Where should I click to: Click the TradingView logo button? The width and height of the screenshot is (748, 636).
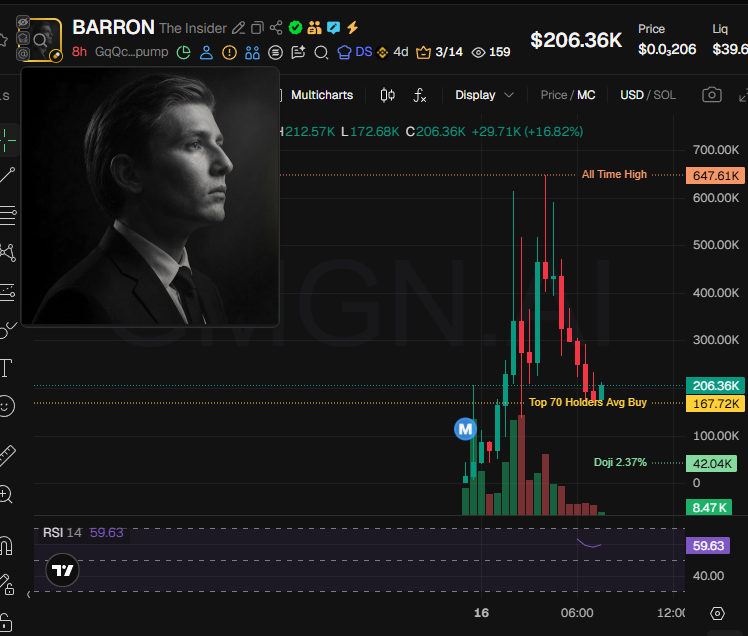[62, 570]
